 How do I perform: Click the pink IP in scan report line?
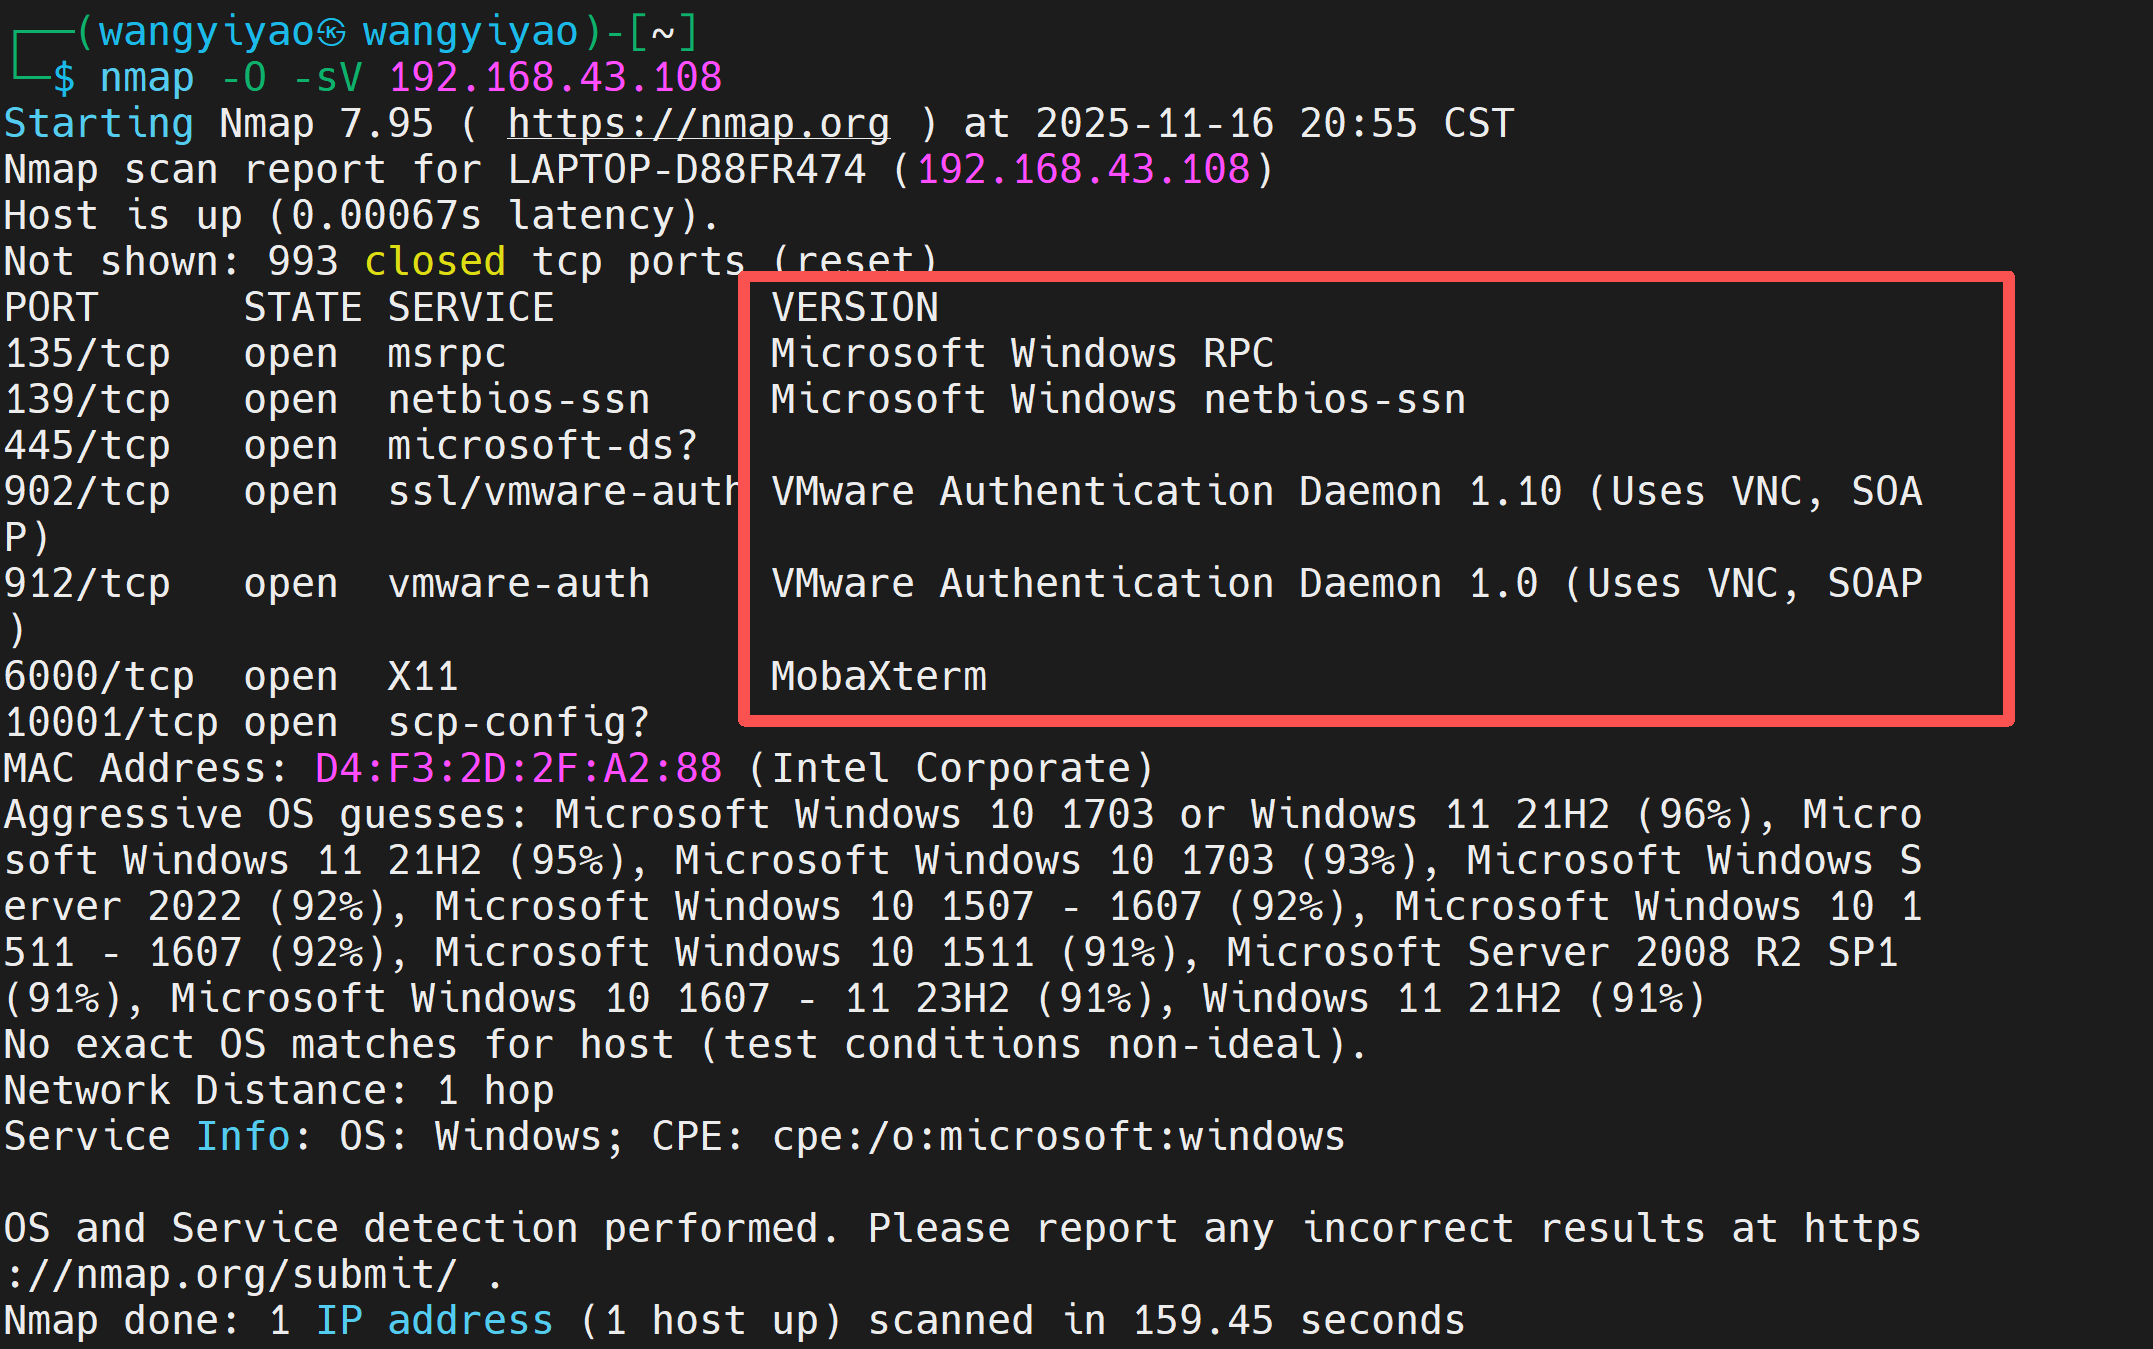(1083, 170)
